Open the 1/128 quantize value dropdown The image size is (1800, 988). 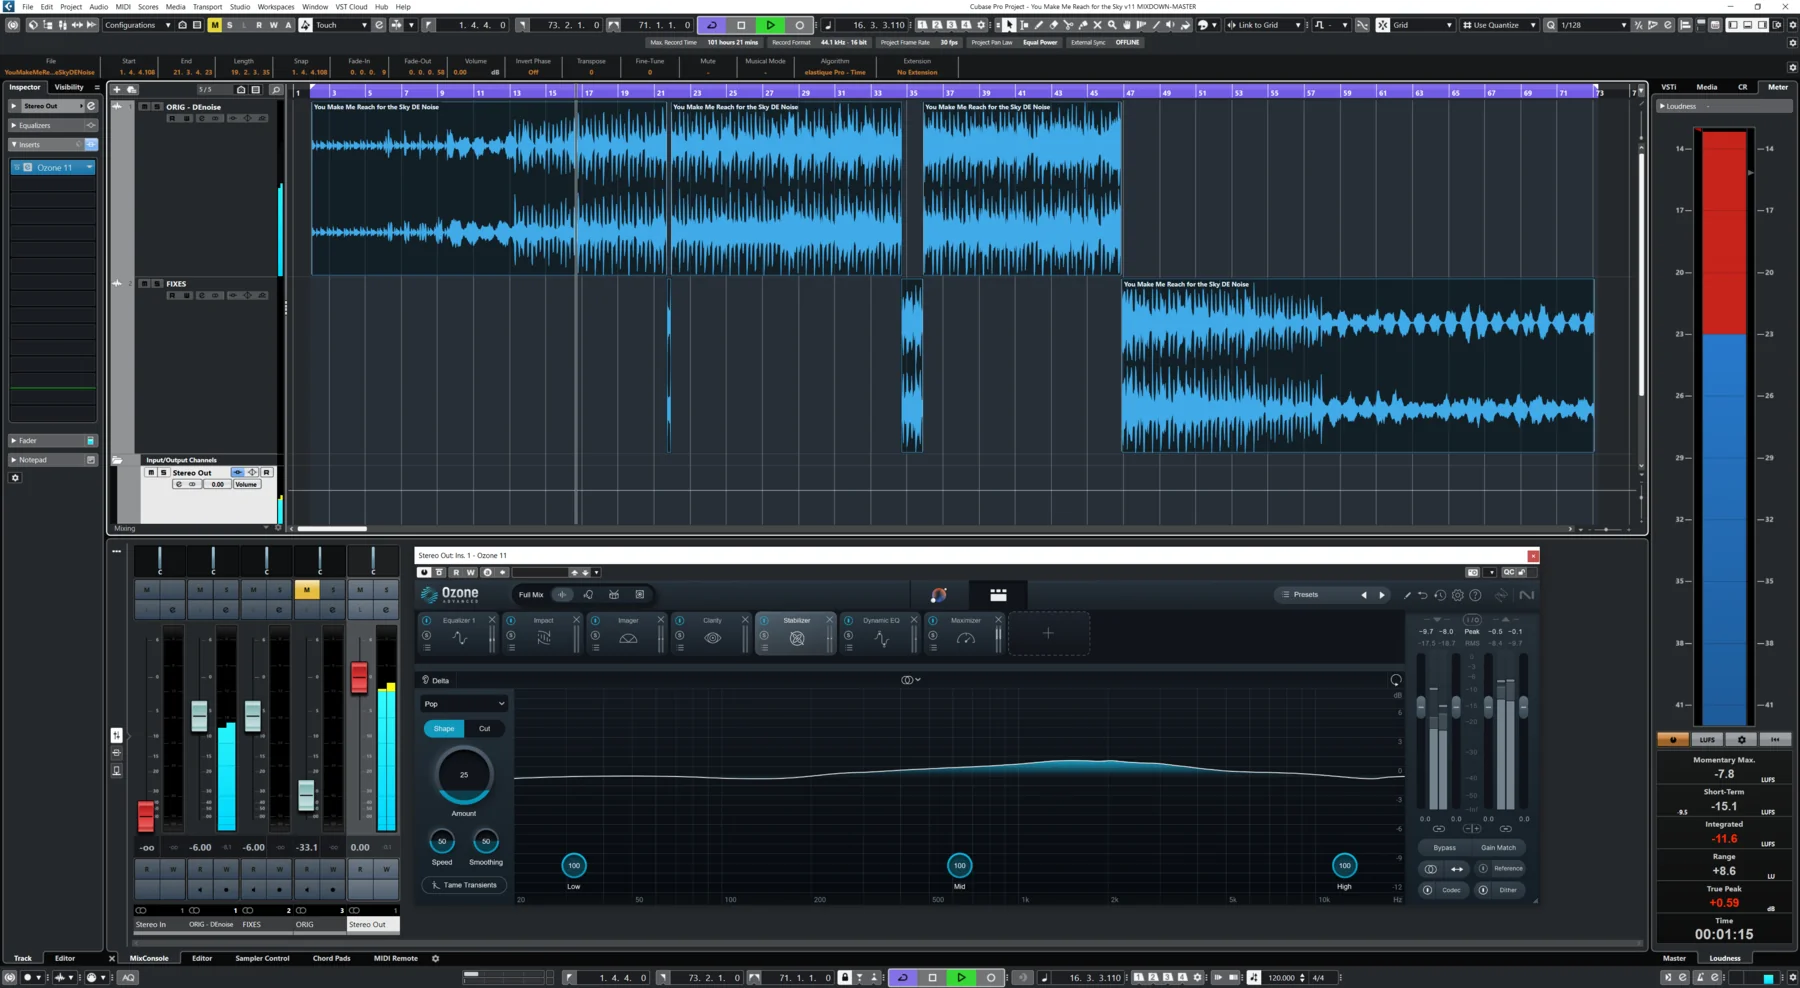(x=1593, y=25)
